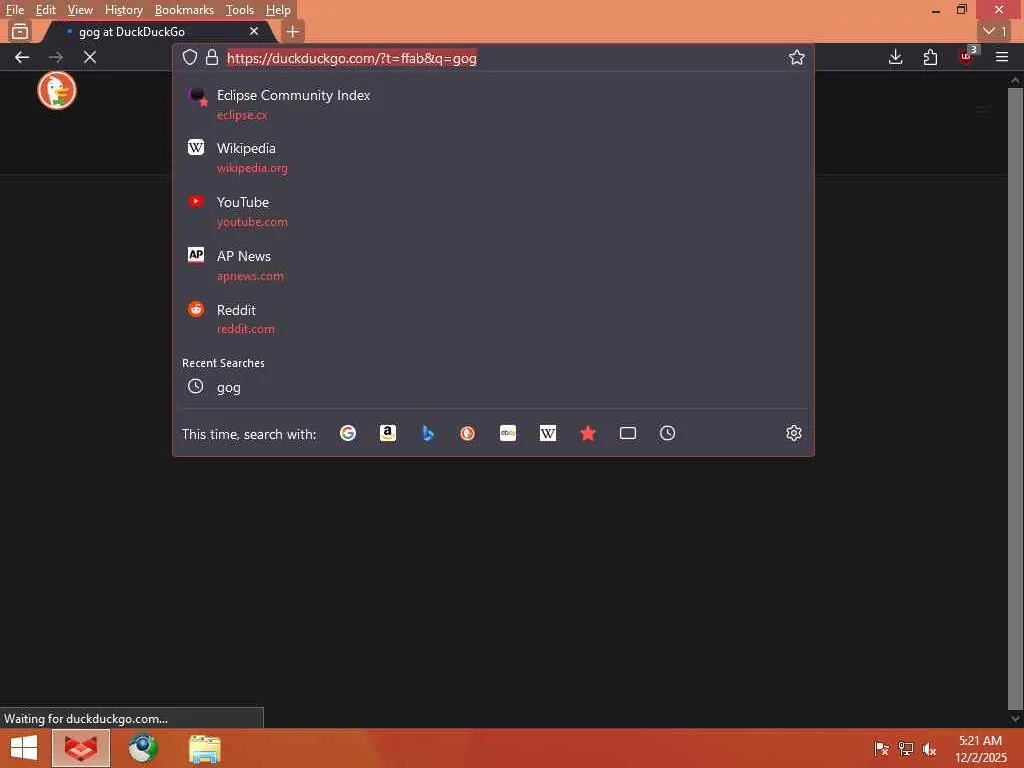Open the Extensions puzzle icon
Image resolution: width=1024 pixels, height=768 pixels.
930,57
